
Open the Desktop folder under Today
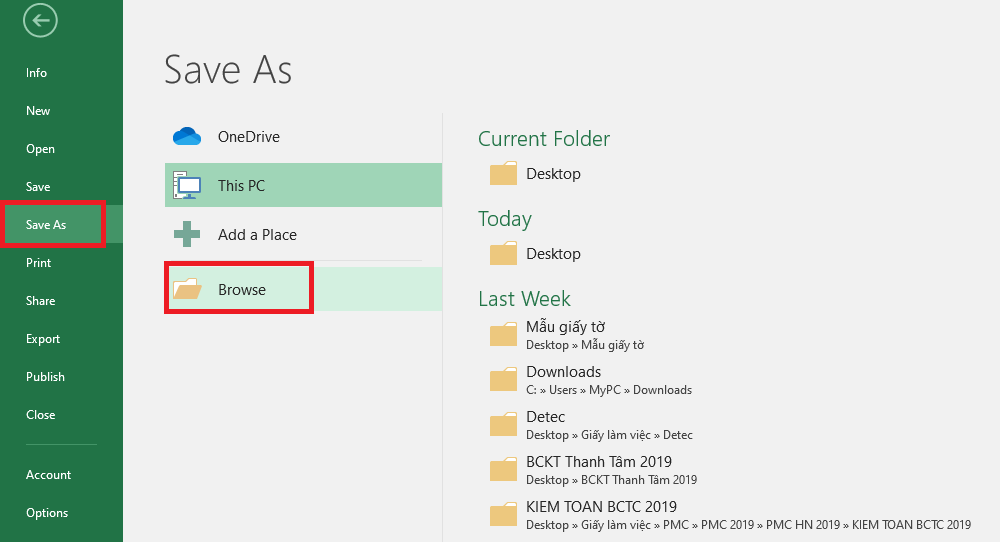pos(553,254)
